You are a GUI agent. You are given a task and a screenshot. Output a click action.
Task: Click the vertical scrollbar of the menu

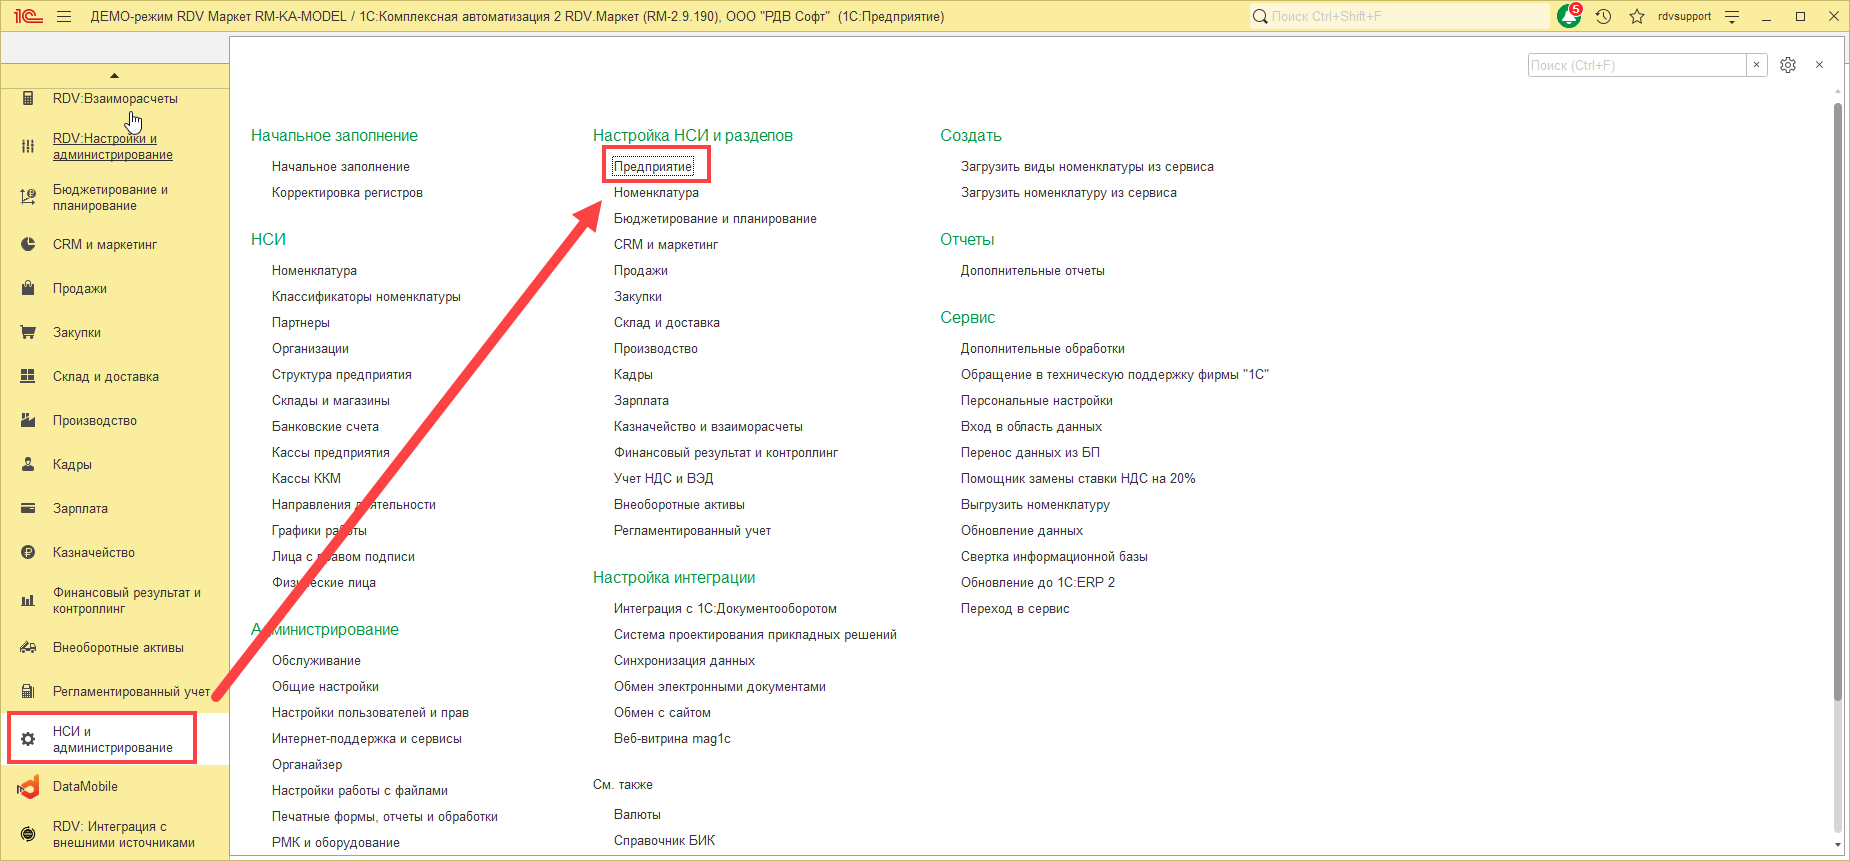[x=1838, y=400]
